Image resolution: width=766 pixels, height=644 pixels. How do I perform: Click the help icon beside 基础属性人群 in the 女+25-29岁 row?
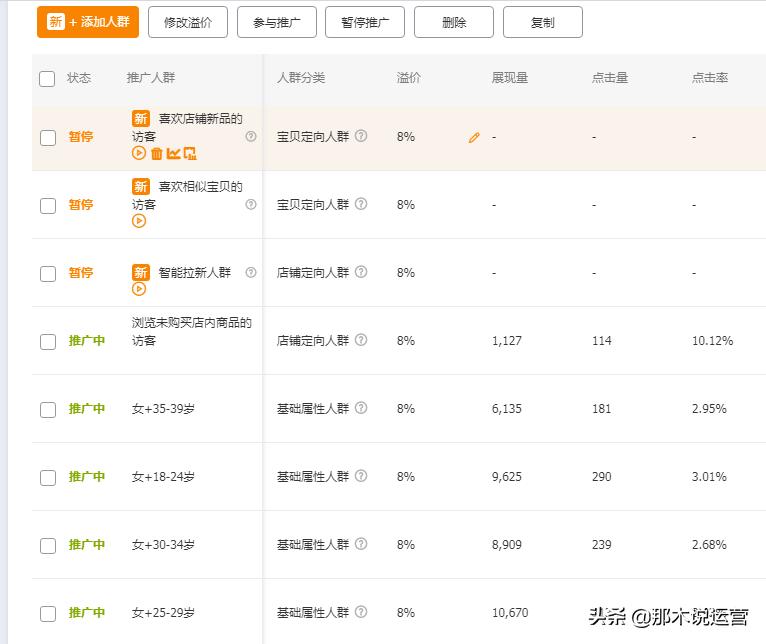[361, 611]
